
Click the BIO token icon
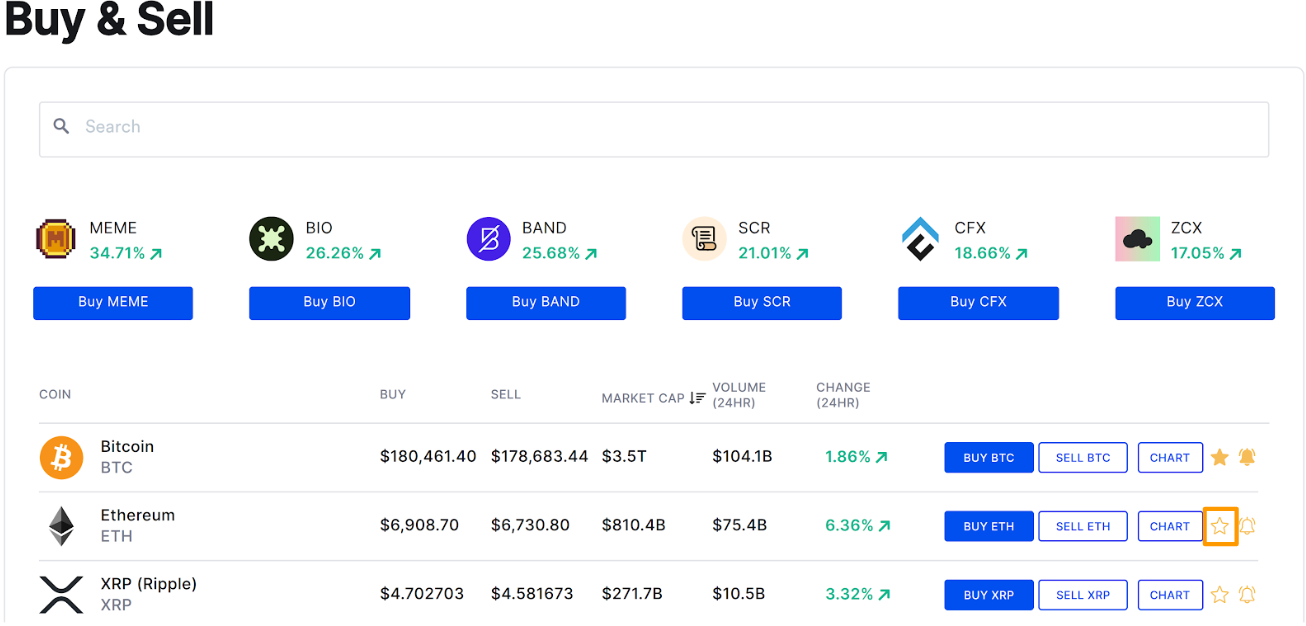tap(271, 238)
